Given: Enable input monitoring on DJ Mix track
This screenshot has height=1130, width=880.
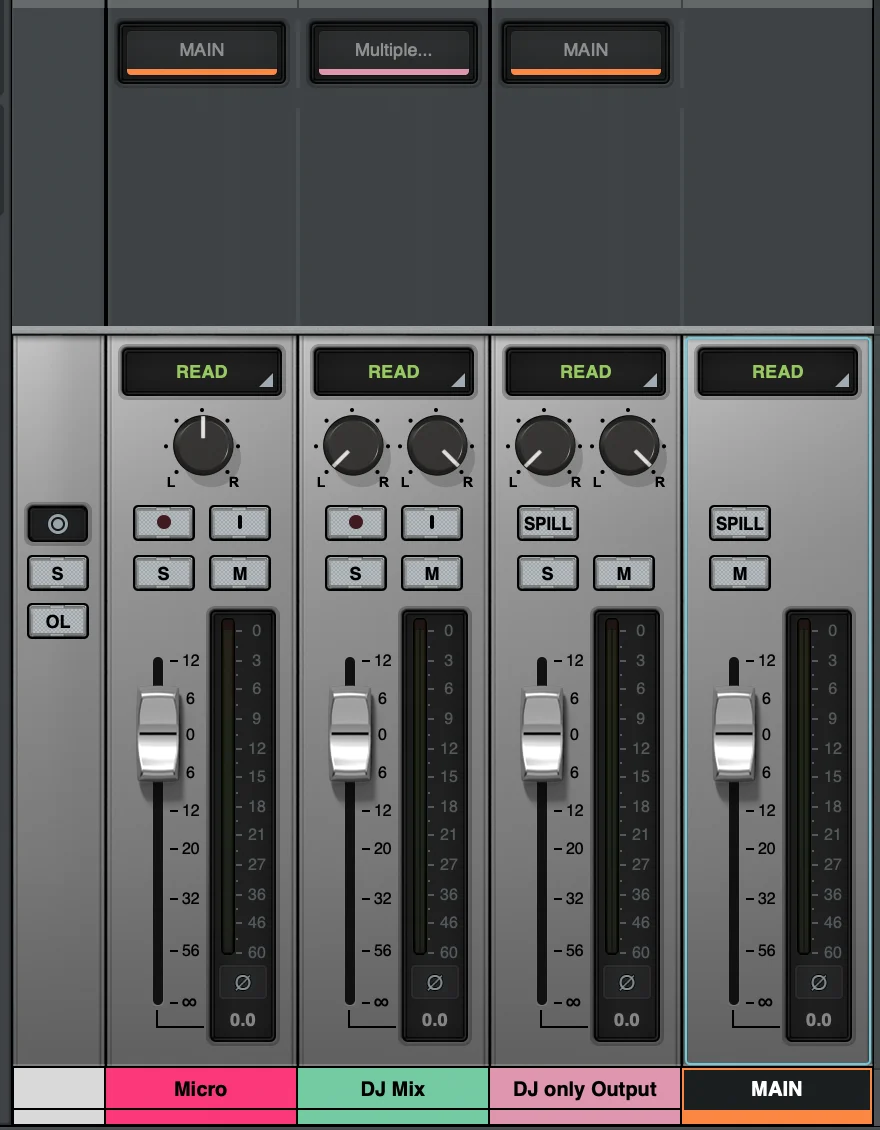Looking at the screenshot, I should click(x=432, y=522).
